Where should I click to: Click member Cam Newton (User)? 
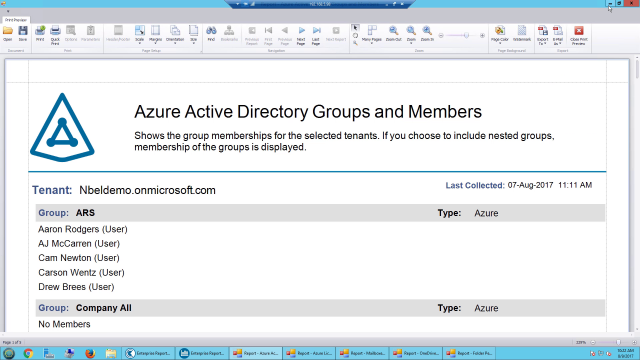pos(79,258)
